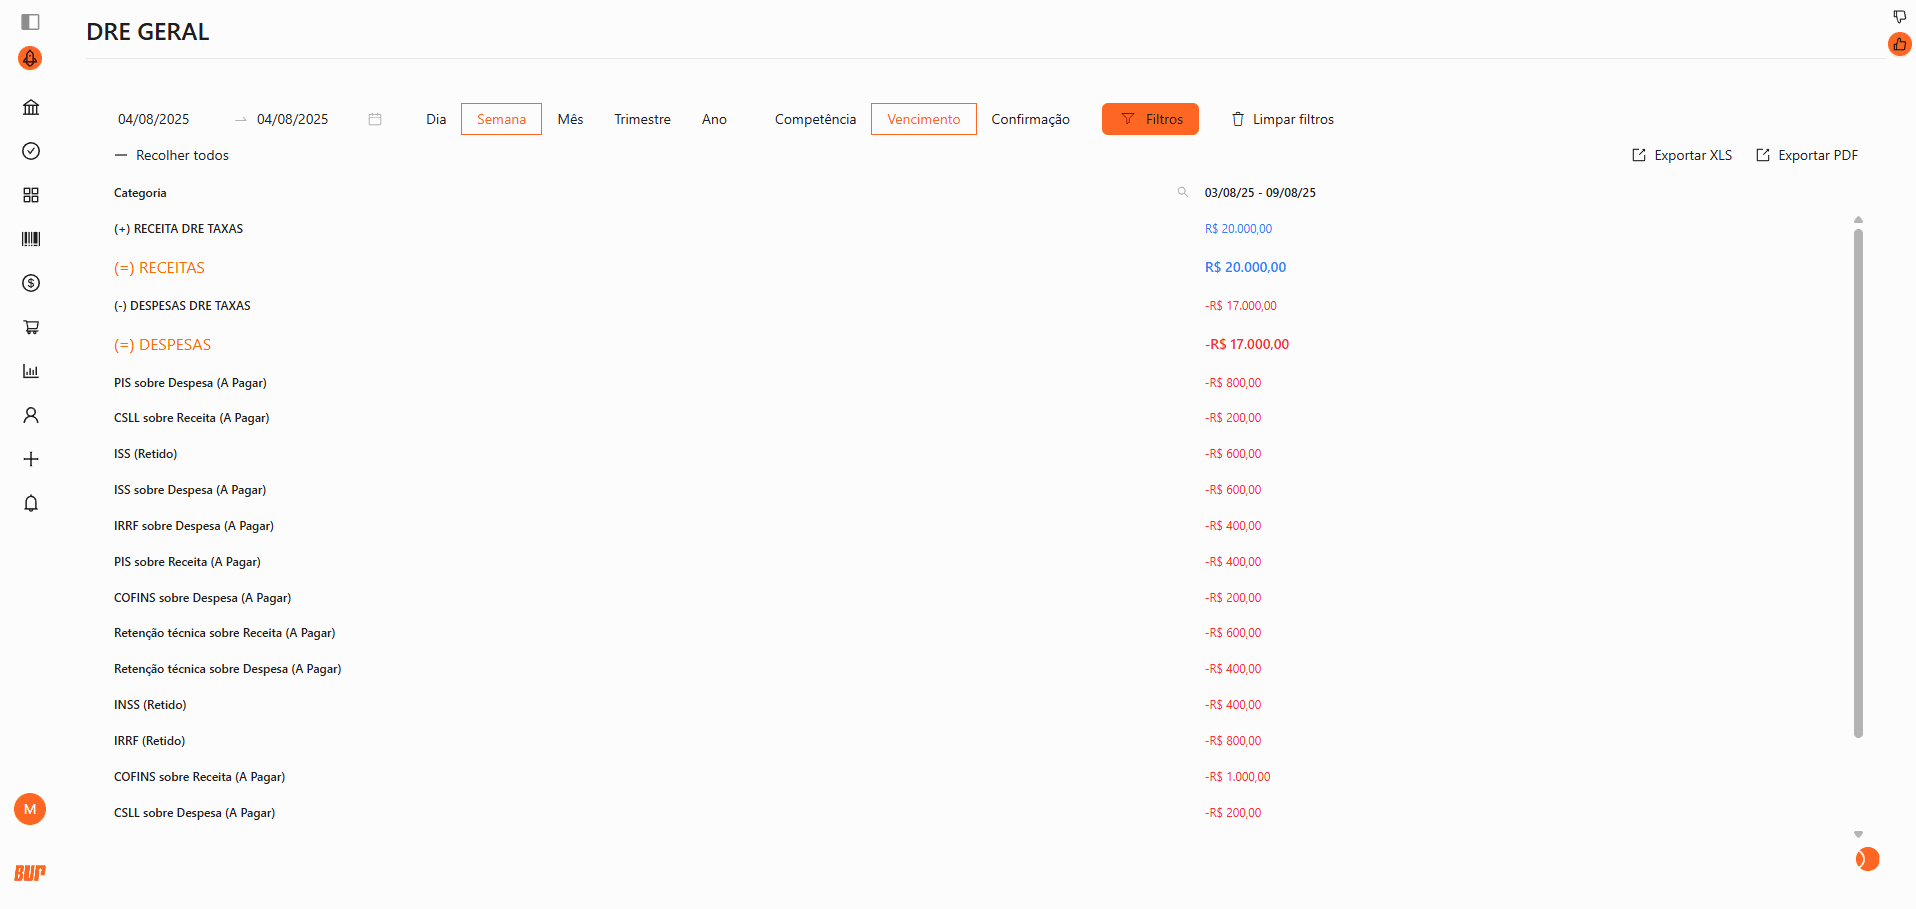The height and width of the screenshot is (909, 1916).
Task: Select the Semana period option
Action: [x=501, y=119]
